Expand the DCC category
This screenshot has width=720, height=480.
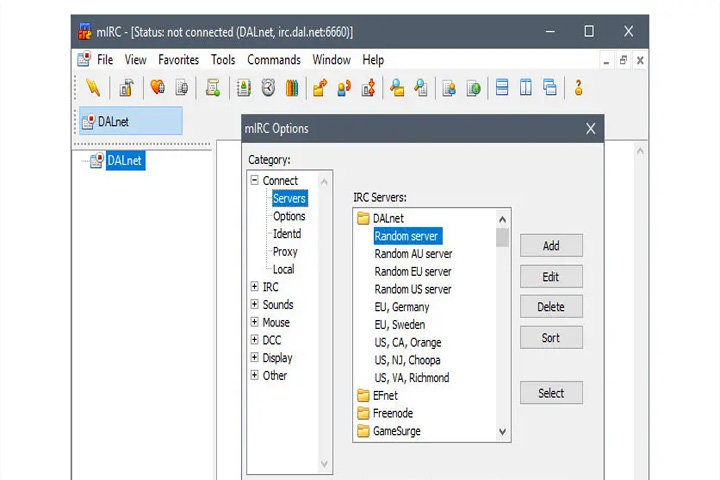pyautogui.click(x=254, y=339)
